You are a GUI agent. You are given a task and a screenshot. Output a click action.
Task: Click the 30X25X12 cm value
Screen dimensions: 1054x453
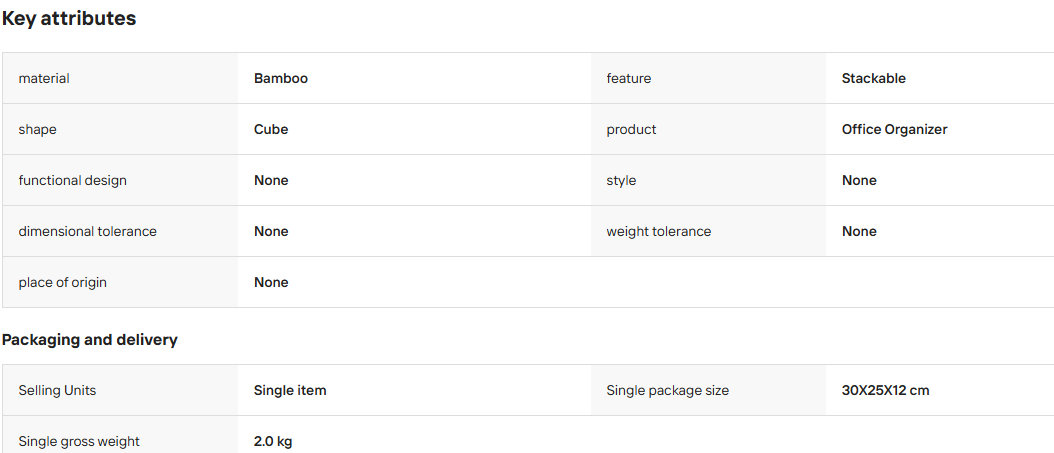(x=885, y=390)
